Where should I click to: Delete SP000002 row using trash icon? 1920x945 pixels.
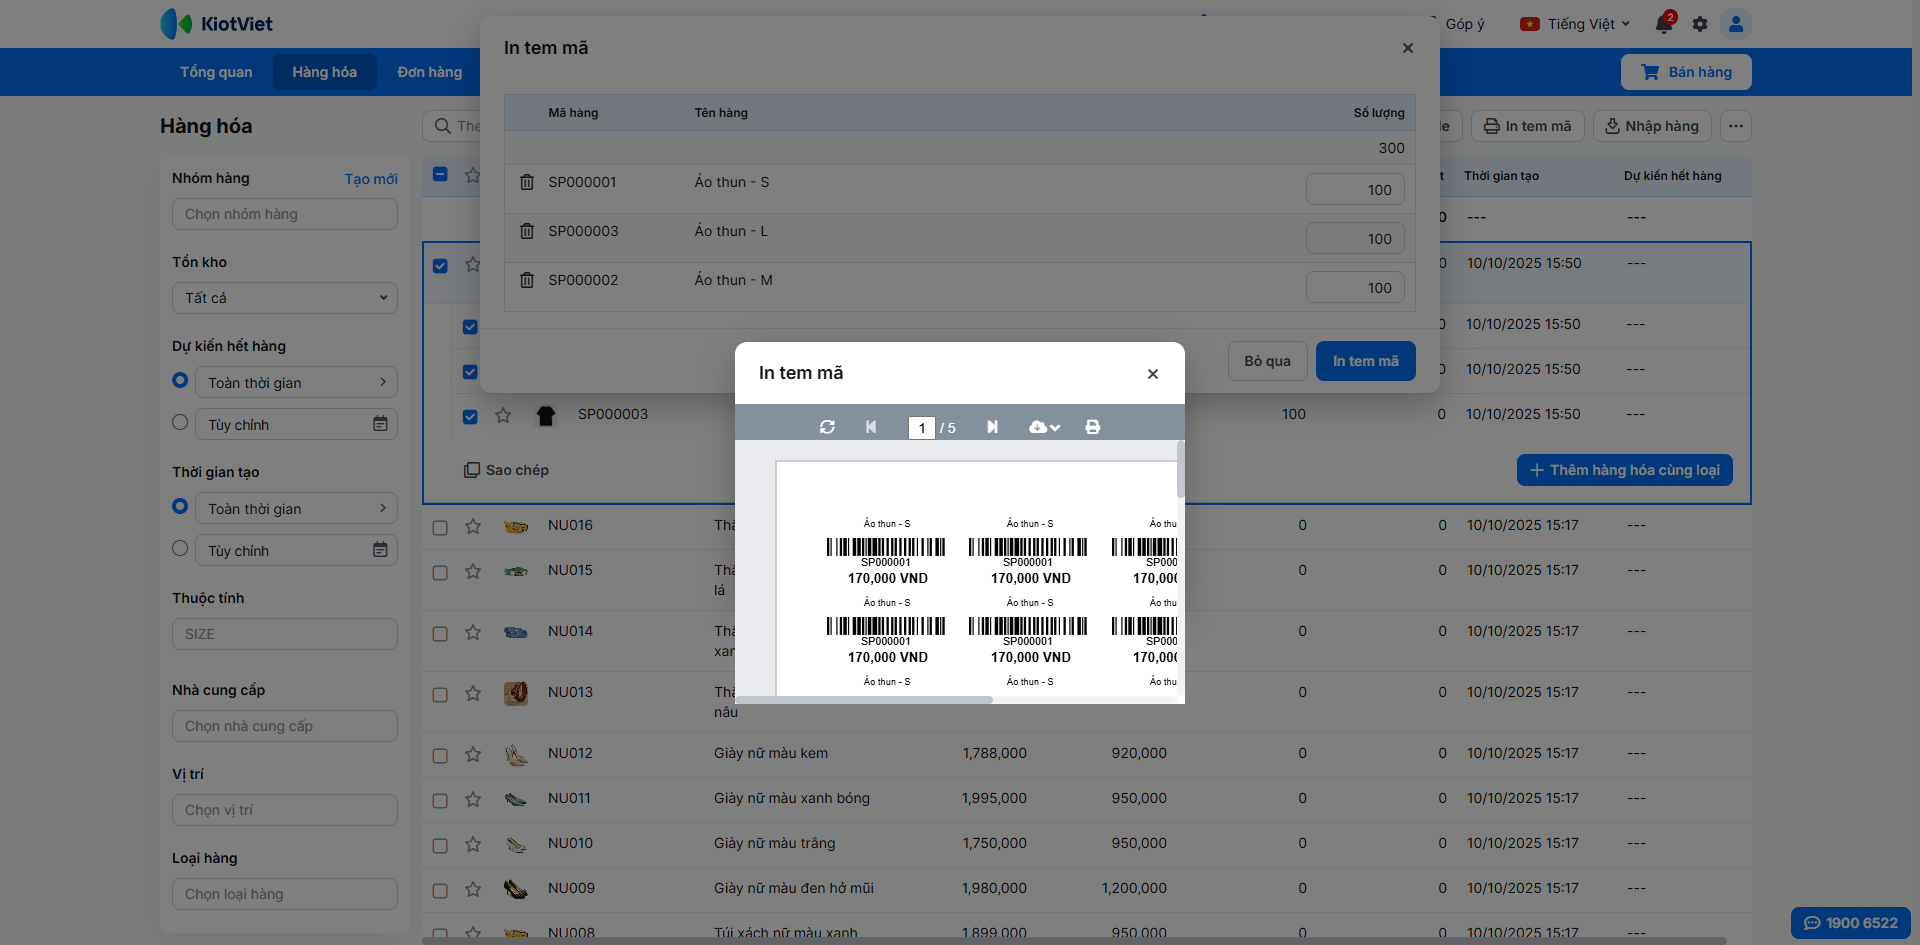[x=527, y=280]
